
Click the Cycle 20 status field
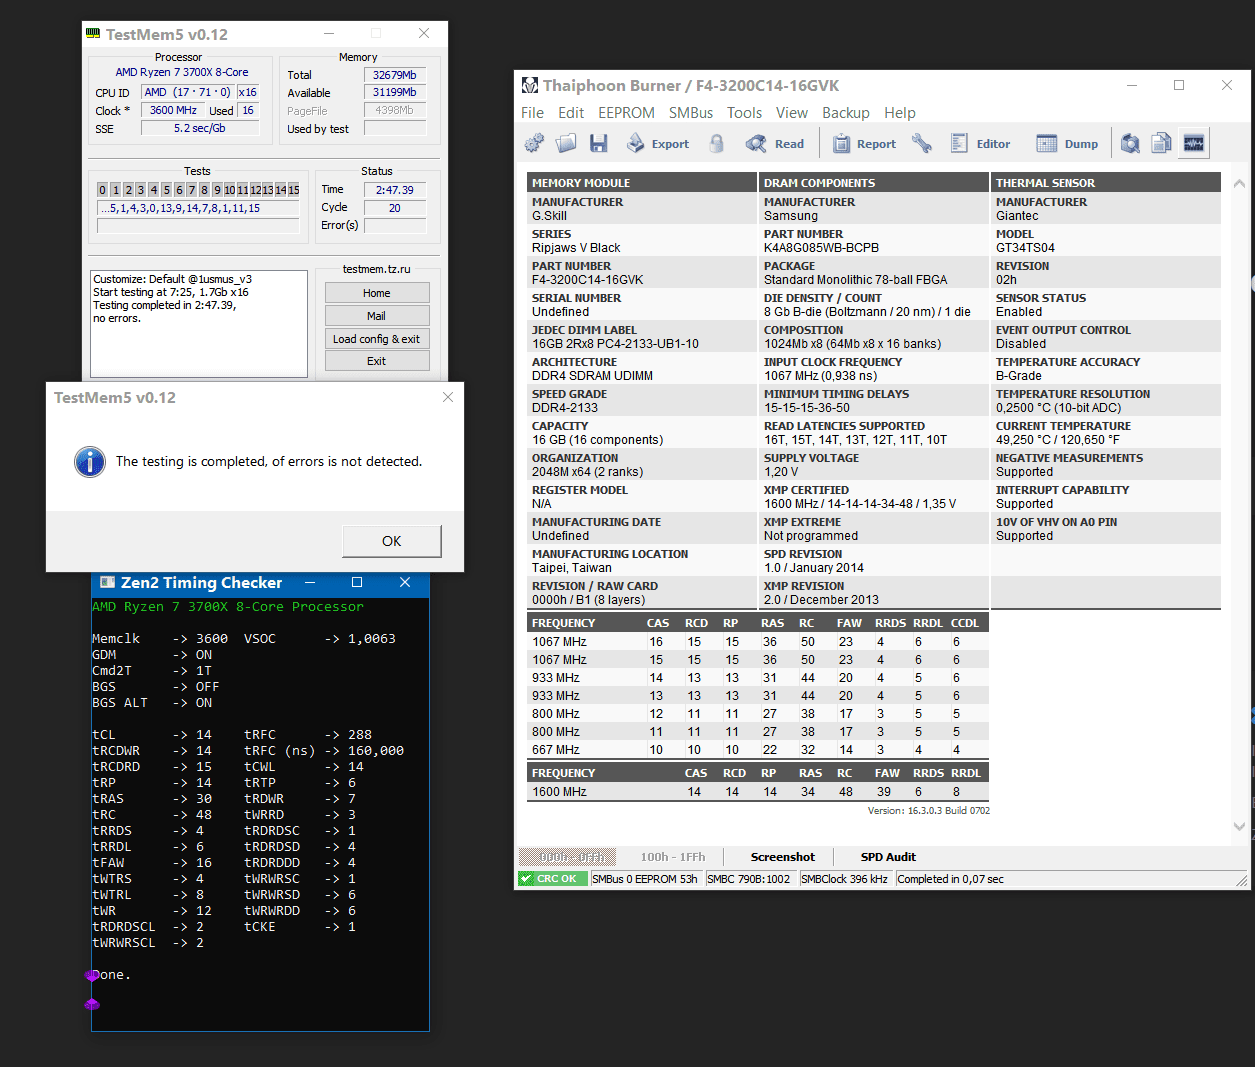pyautogui.click(x=395, y=208)
